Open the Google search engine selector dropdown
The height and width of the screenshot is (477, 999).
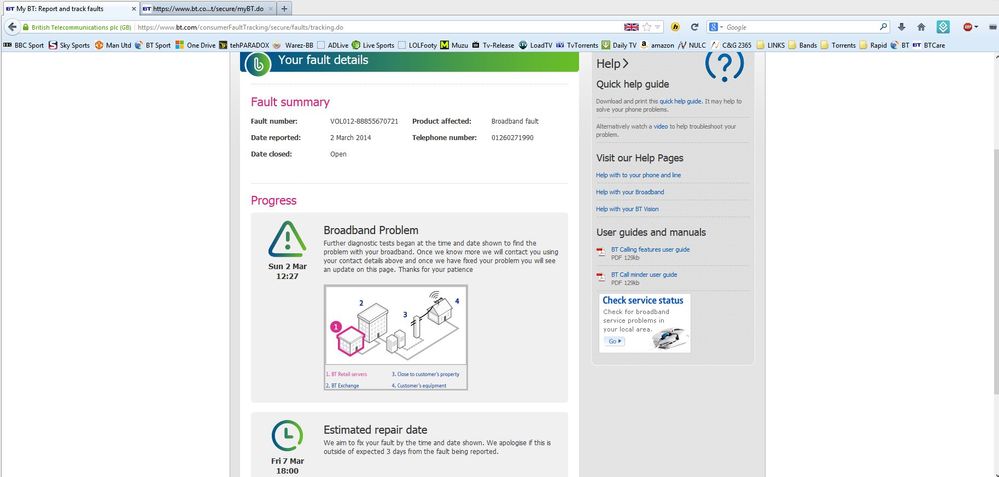(716, 27)
